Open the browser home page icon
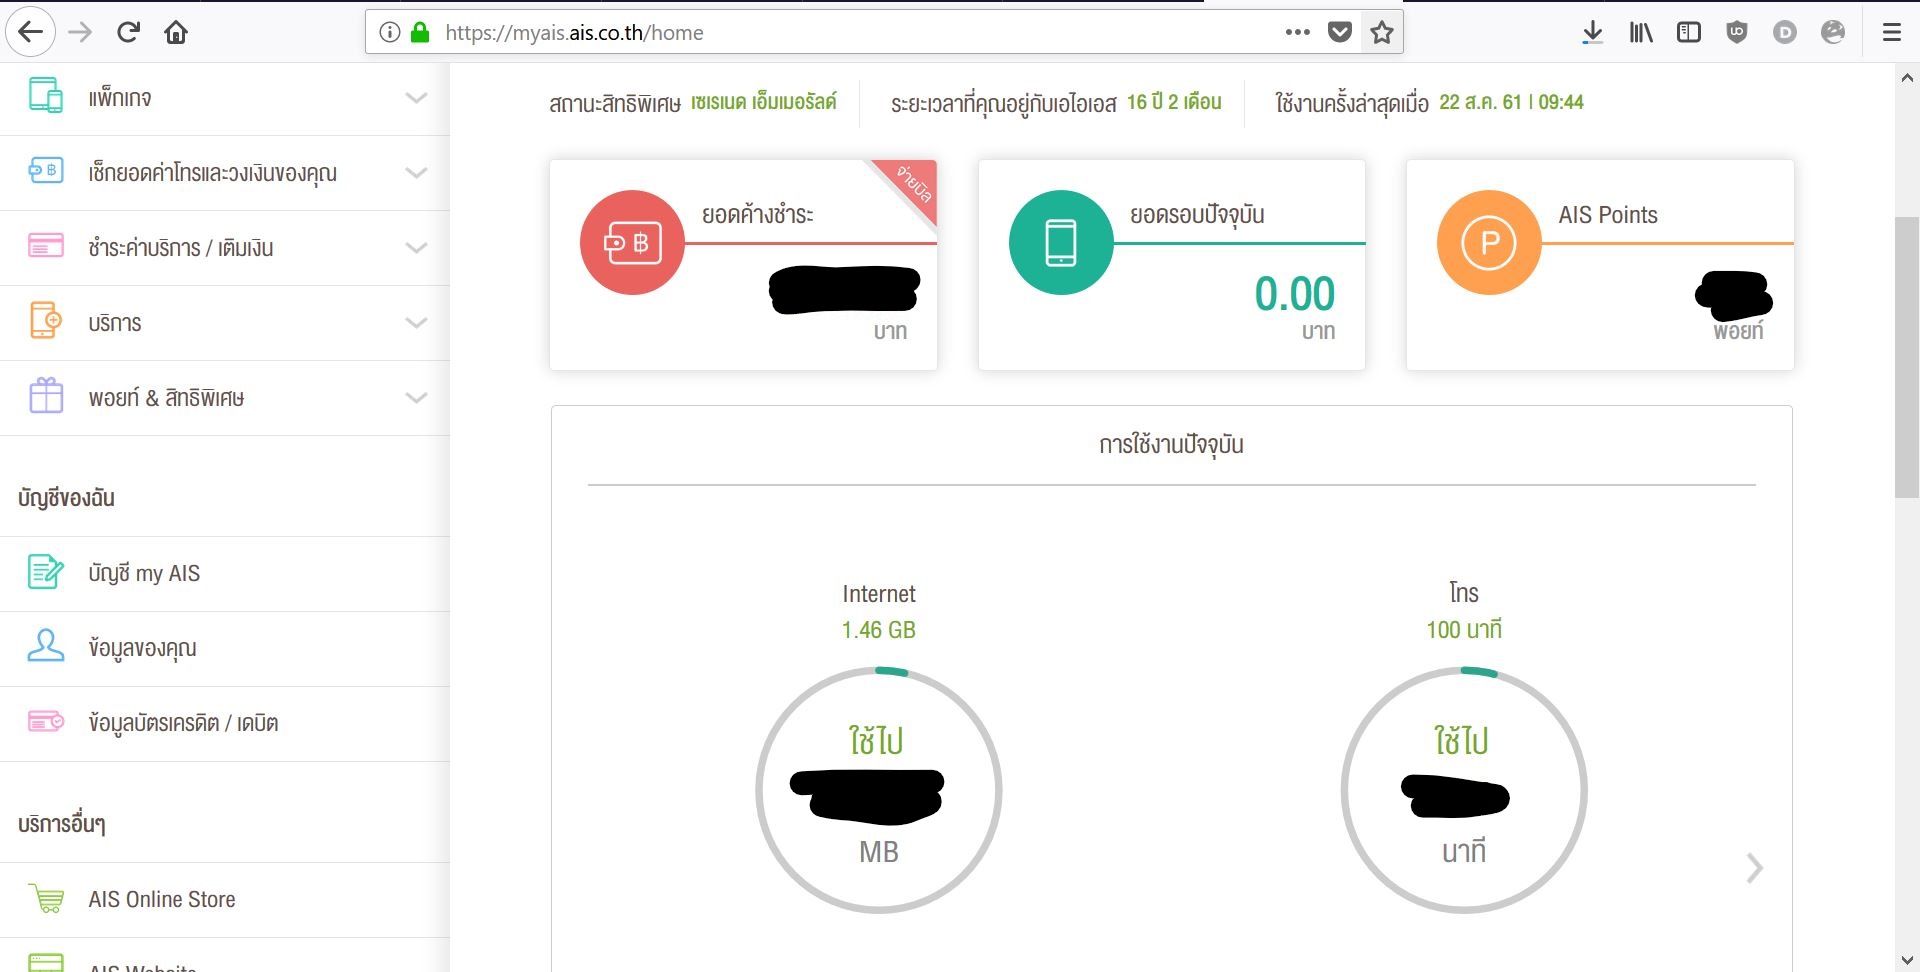The image size is (1920, 972). point(176,33)
